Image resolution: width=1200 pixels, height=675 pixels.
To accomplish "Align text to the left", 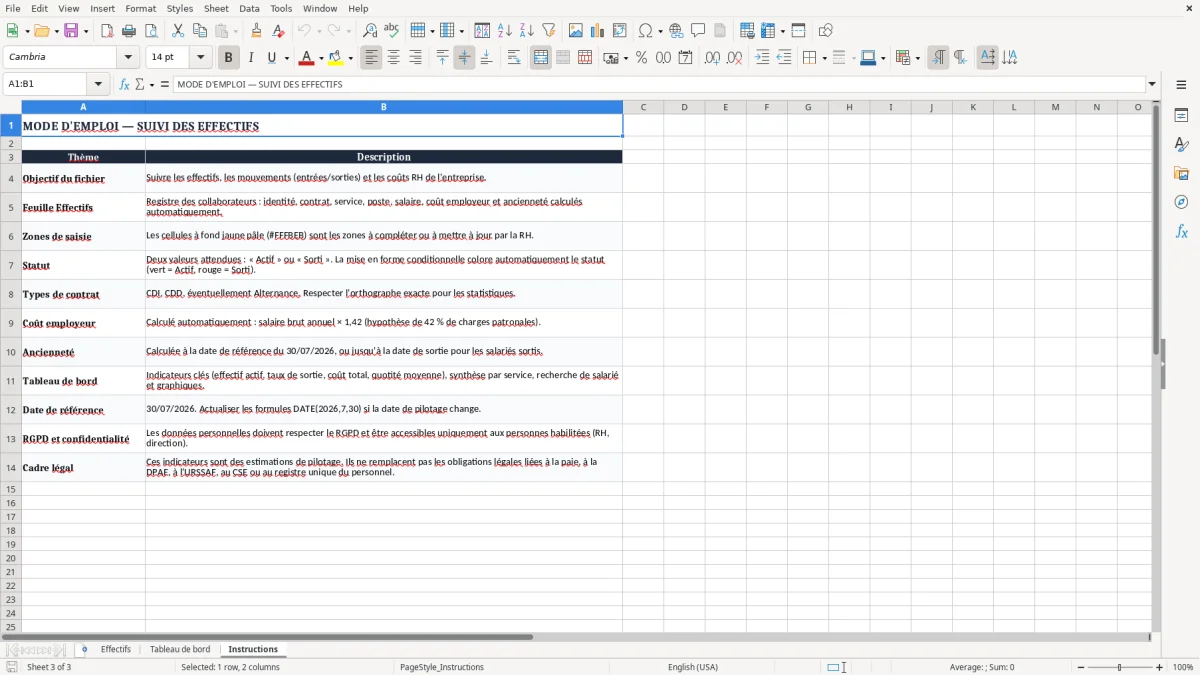I will [372, 58].
